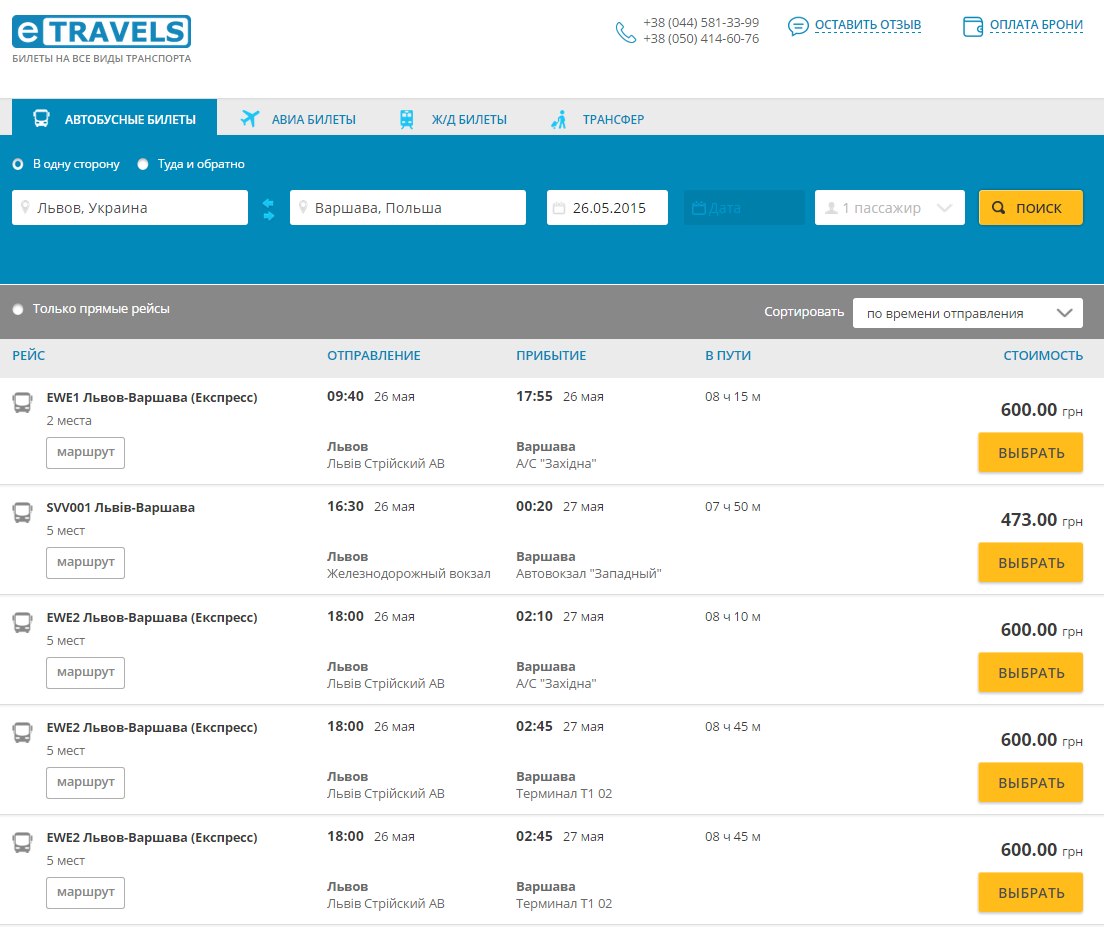Show маршрут for EWE2 arriving 02:10
The height and width of the screenshot is (927, 1104).
[x=85, y=672]
